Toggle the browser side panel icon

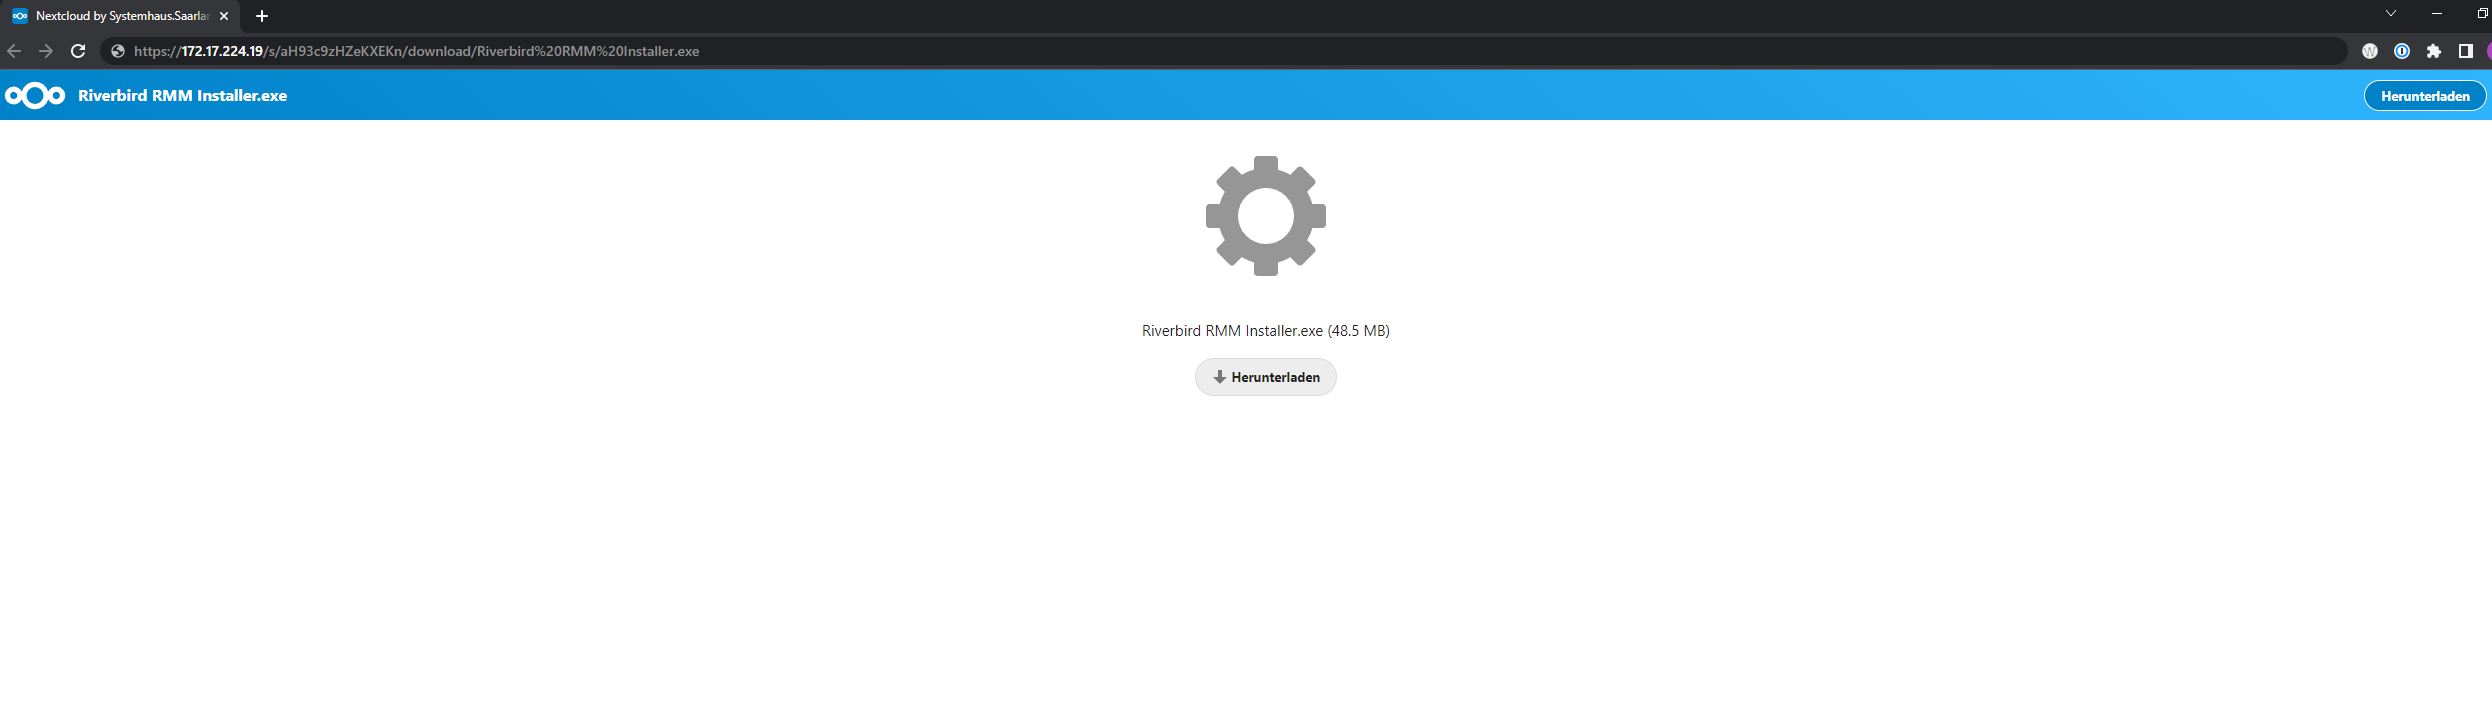pyautogui.click(x=2466, y=51)
